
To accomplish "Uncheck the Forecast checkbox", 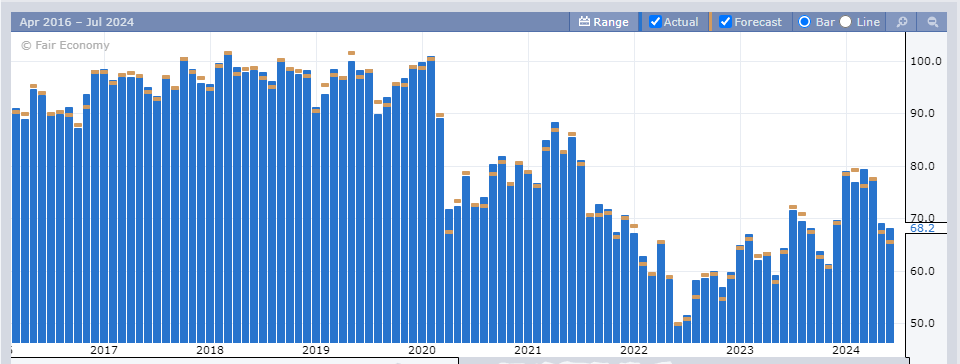I will point(726,22).
